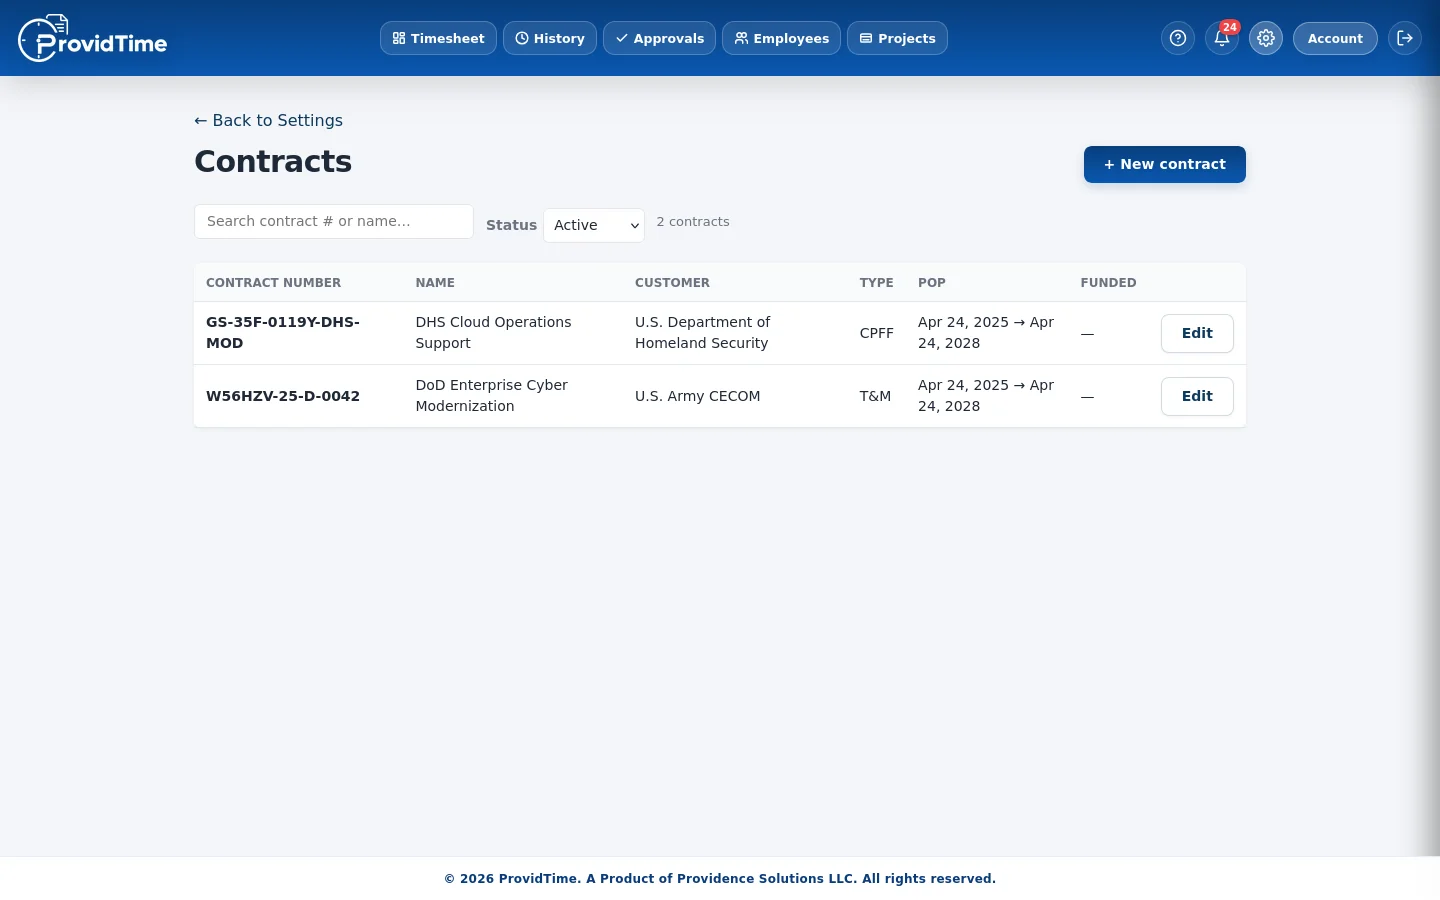
Task: Click the DHS Cloud Operations Support name
Action: (x=493, y=332)
